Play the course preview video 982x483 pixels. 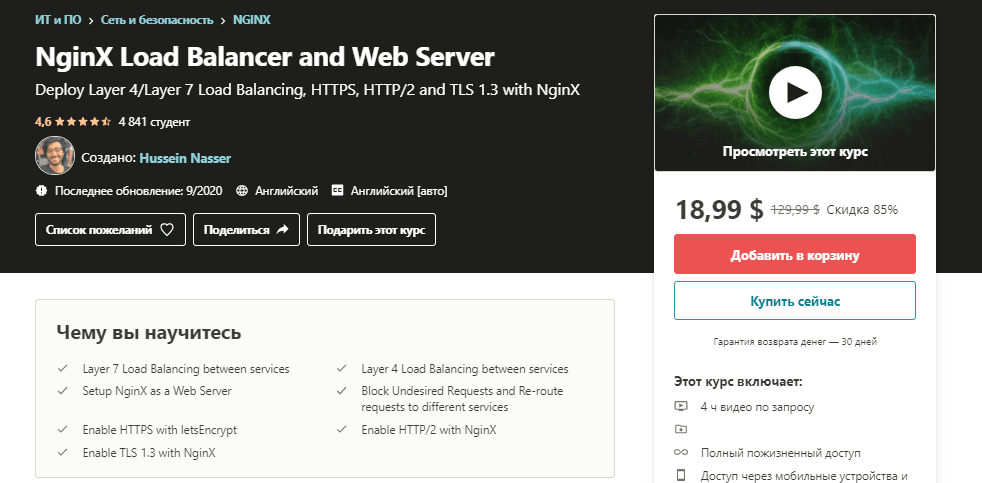pyautogui.click(x=795, y=93)
